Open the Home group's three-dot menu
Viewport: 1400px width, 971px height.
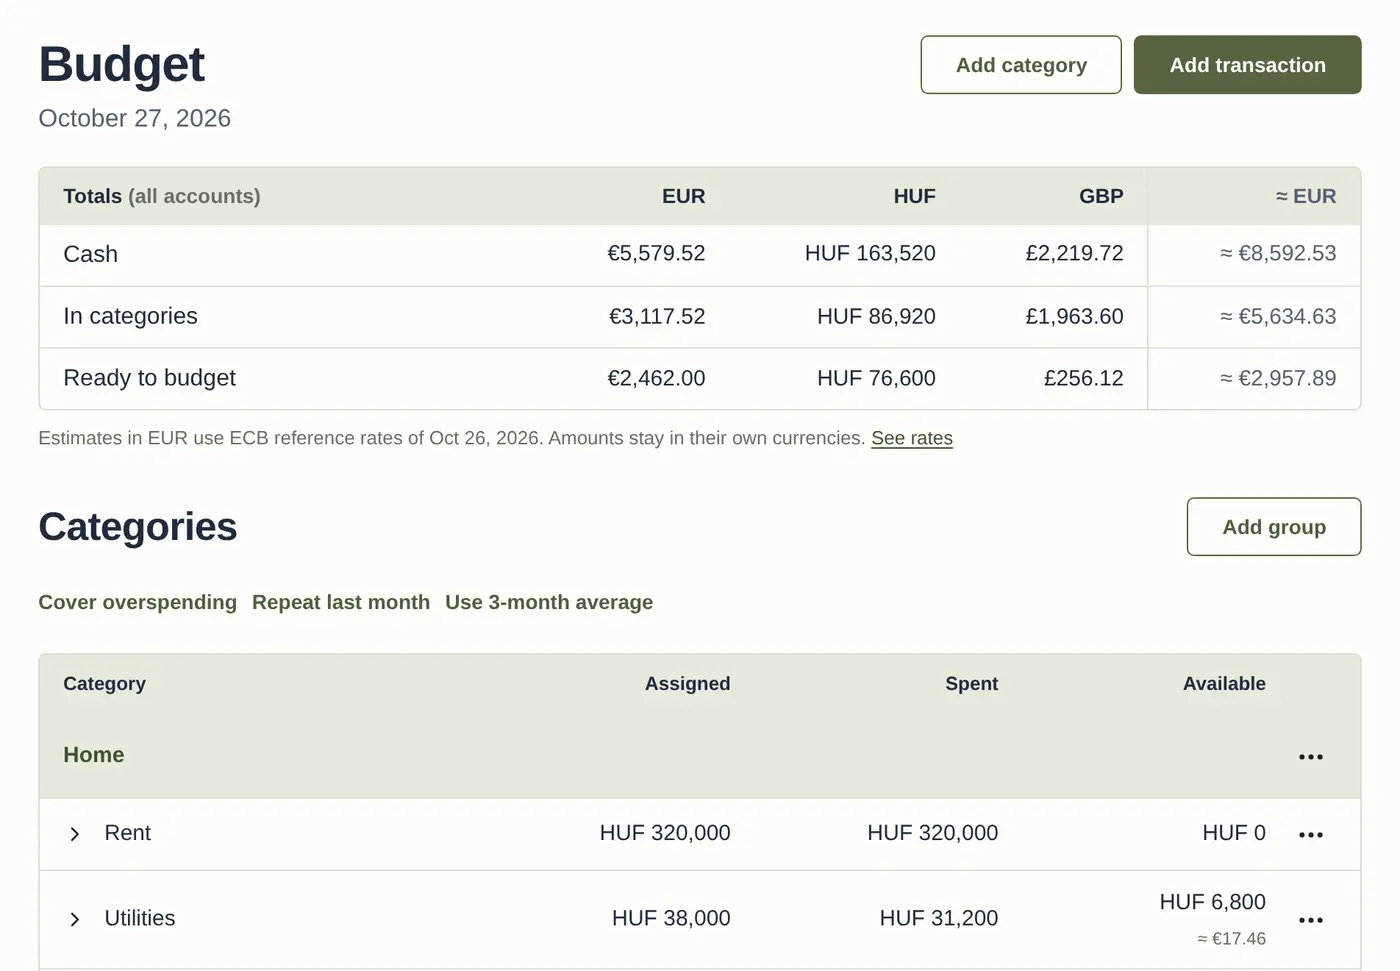[x=1310, y=757]
